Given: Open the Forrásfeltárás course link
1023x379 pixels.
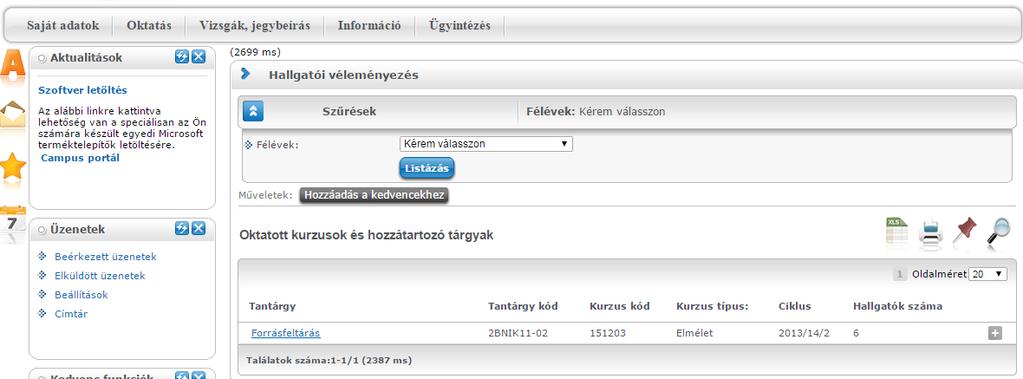Looking at the screenshot, I should (286, 333).
